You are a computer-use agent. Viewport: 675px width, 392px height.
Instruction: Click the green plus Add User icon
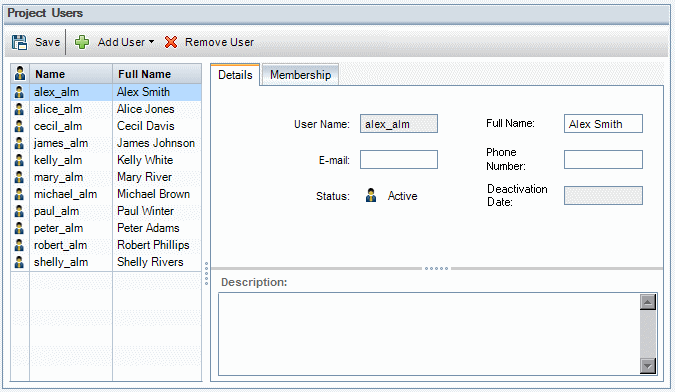pyautogui.click(x=82, y=42)
